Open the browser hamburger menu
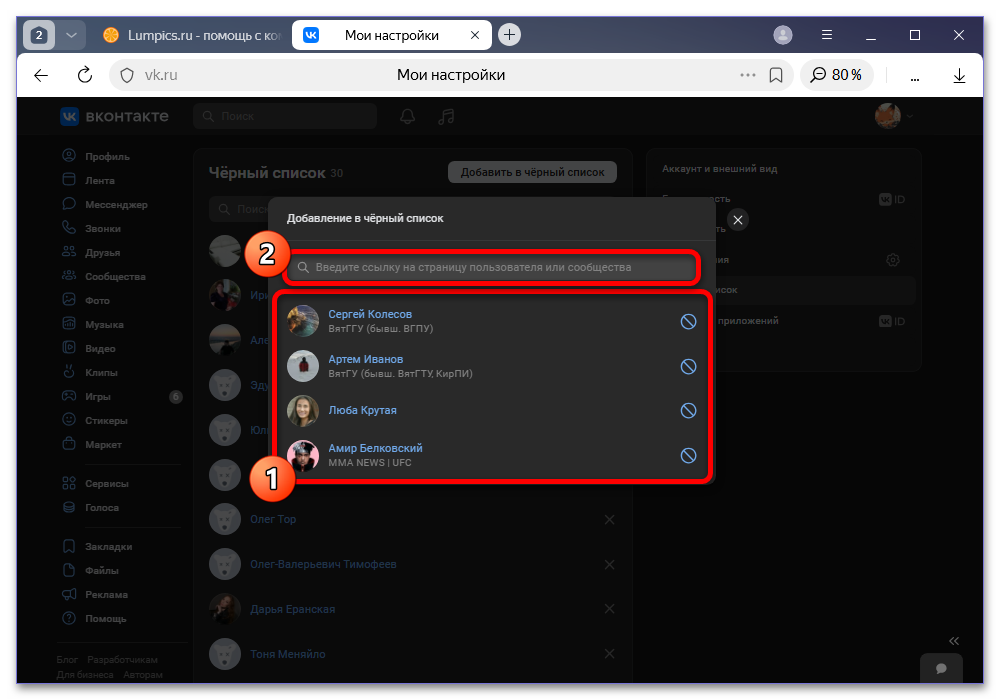 click(x=827, y=35)
